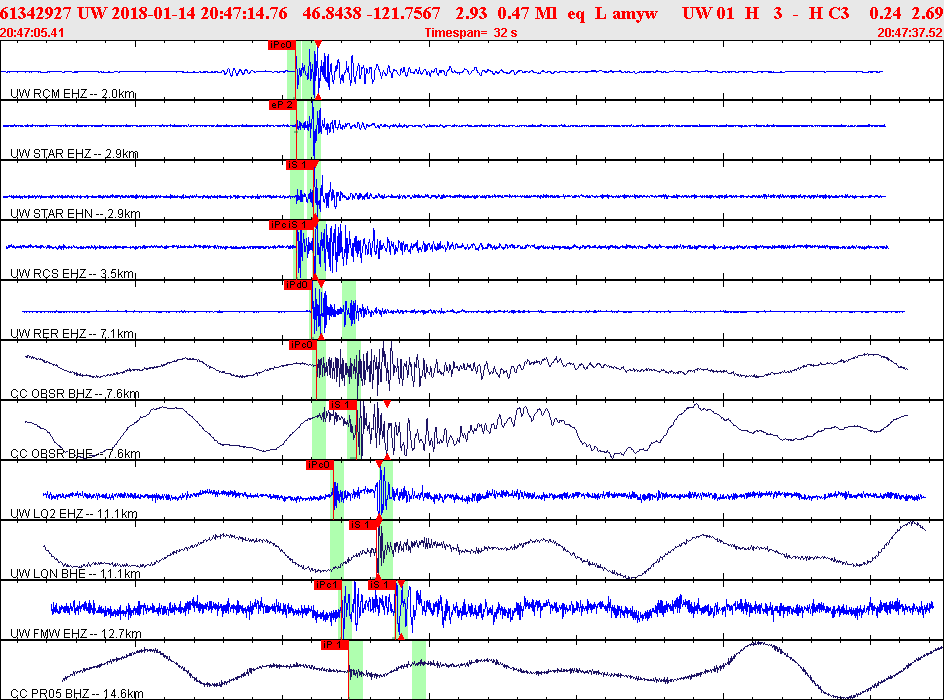Click the 'UW STAR EHZ -- 2.9km' channel label

75,153
